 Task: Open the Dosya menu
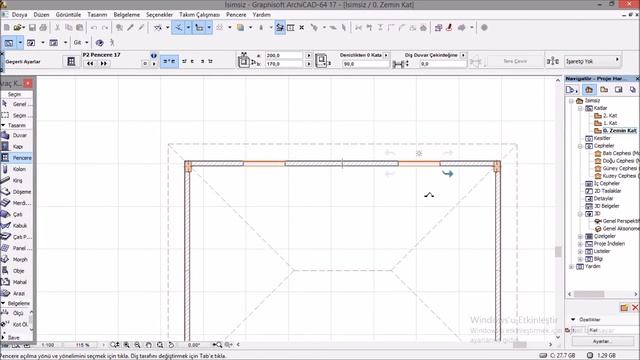(x=19, y=15)
